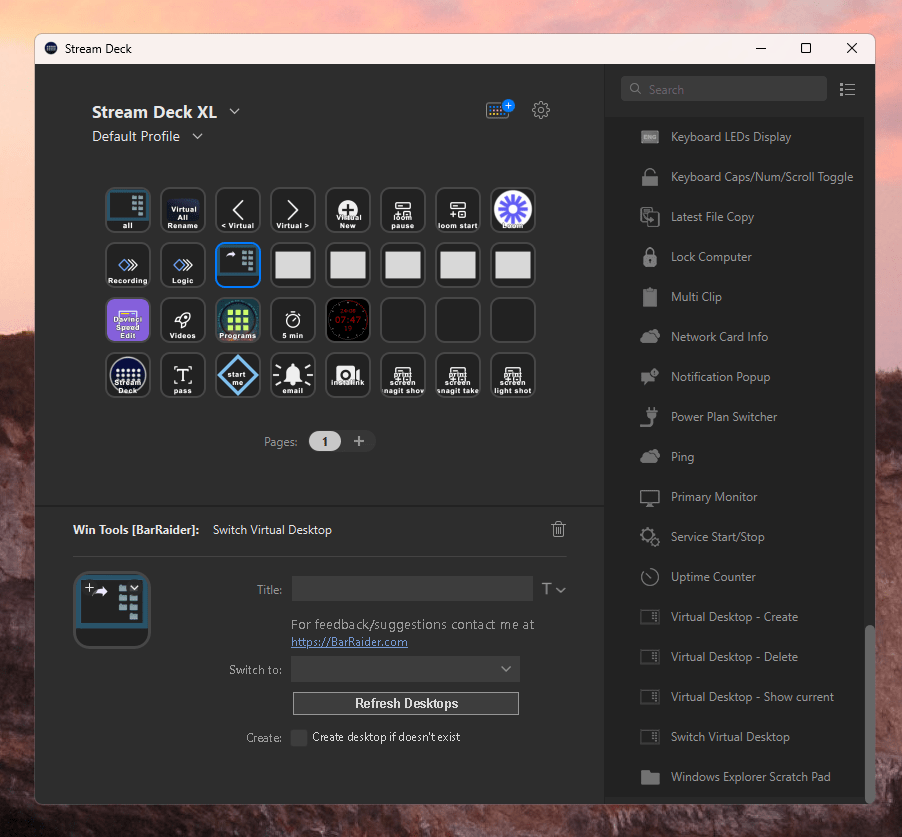This screenshot has width=902, height=837.
Task: Select the Programs folder key
Action: click(x=238, y=320)
